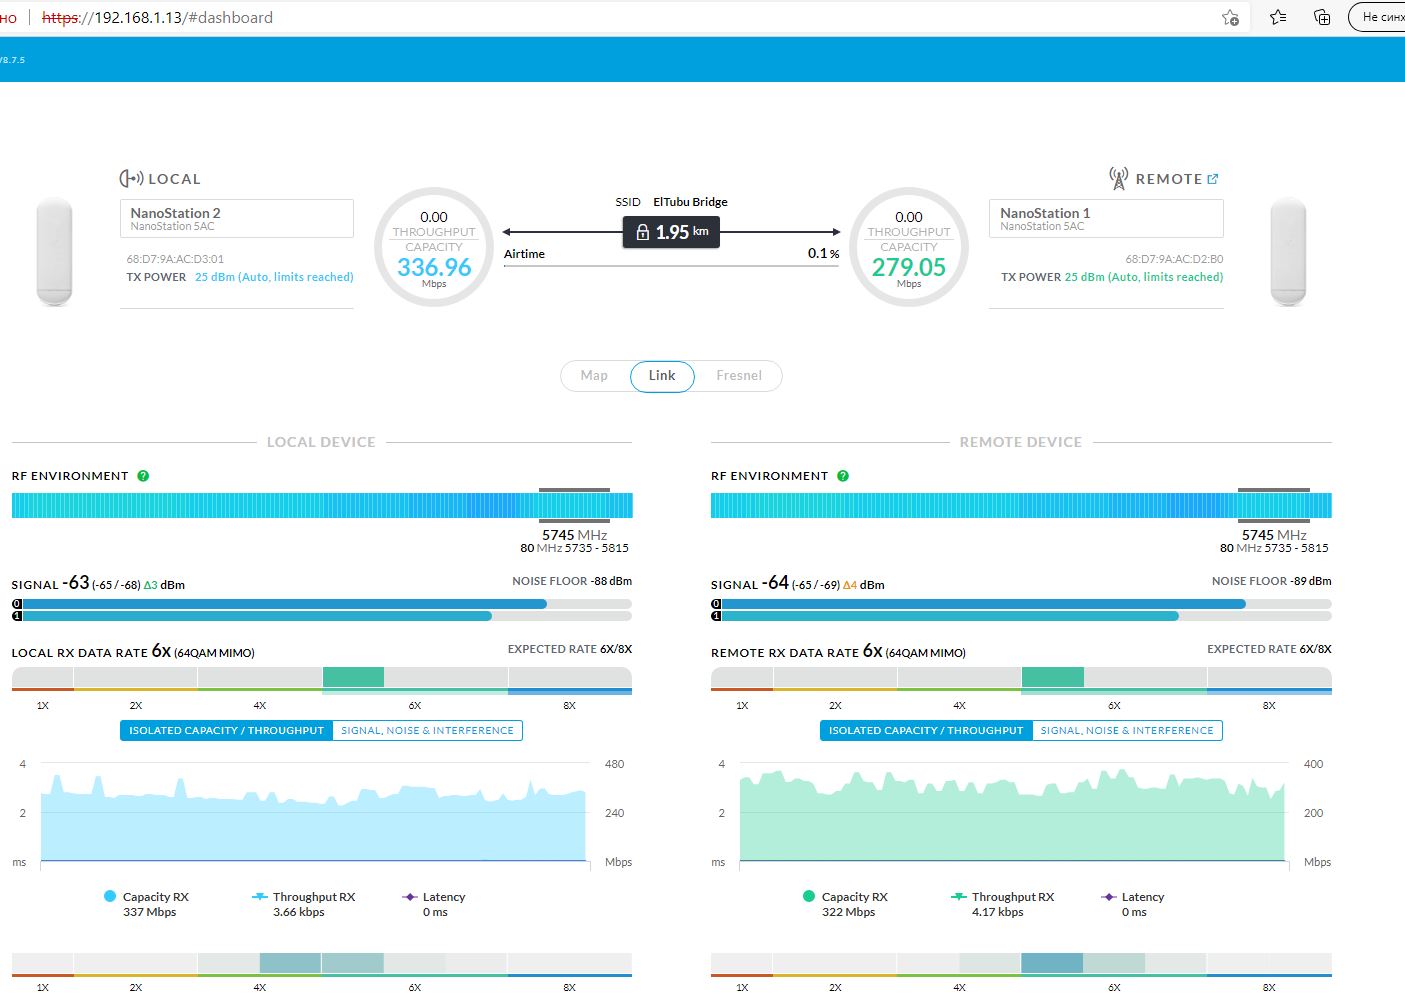The height and width of the screenshot is (1001, 1405).
Task: Toggle local Throughput RX legend marker
Action: 260,896
